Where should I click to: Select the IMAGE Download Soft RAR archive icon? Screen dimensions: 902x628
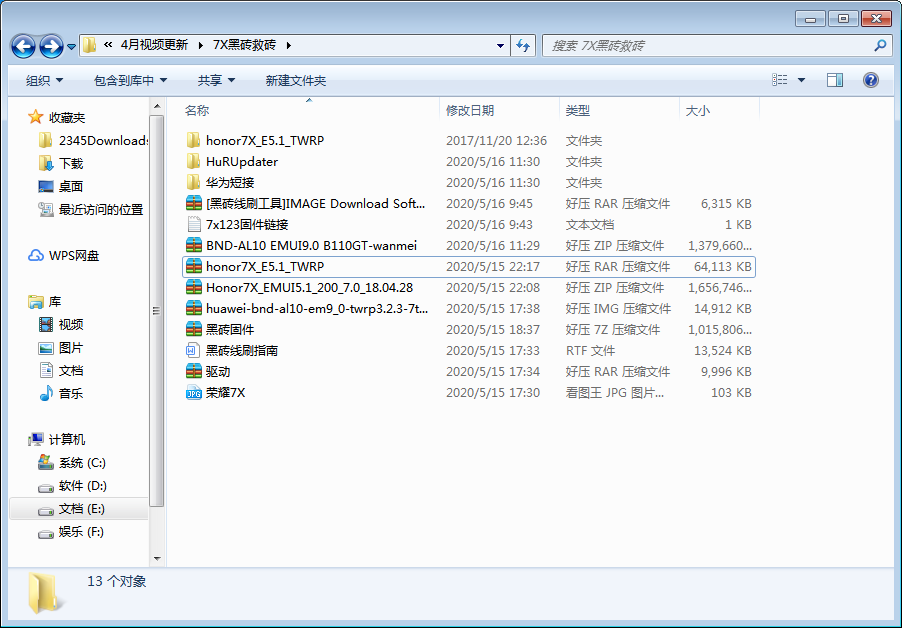[x=194, y=204]
